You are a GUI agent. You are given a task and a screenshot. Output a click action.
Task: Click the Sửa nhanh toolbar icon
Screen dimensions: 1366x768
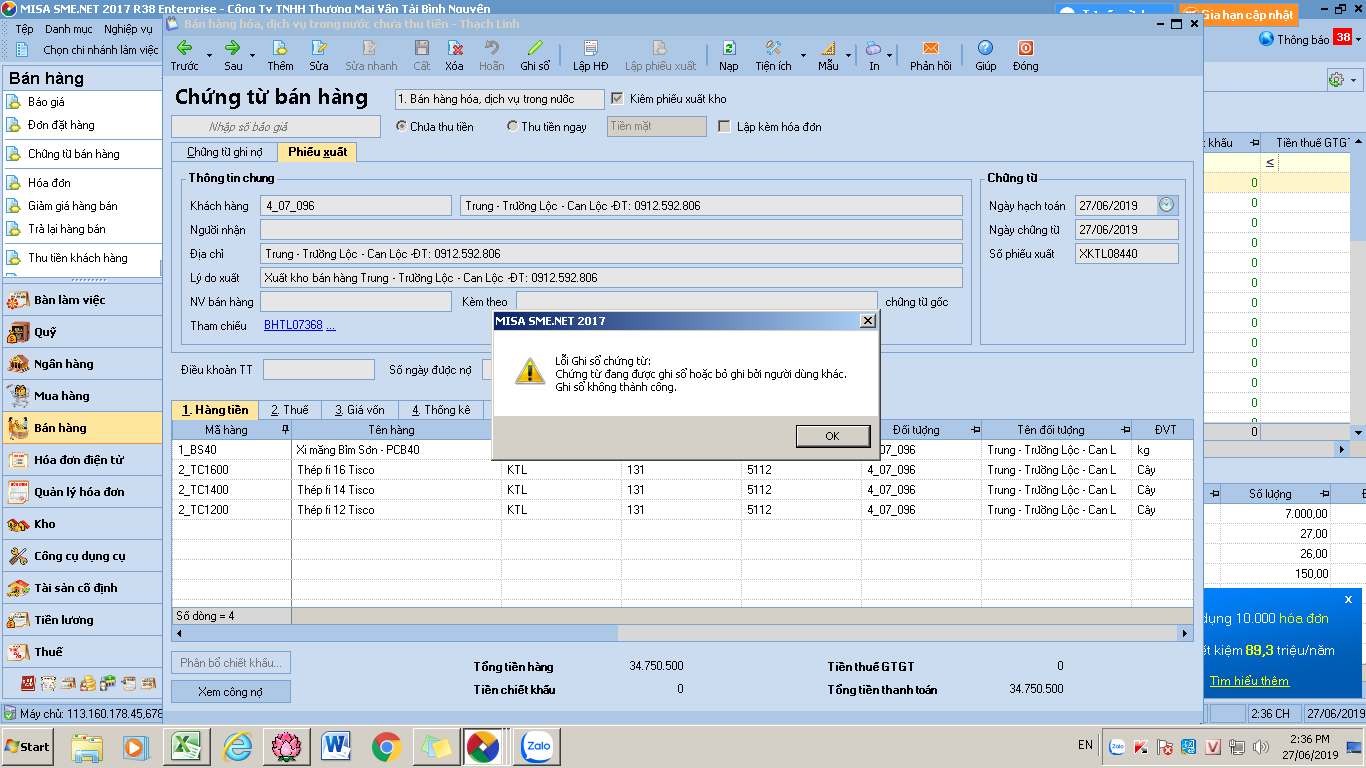[x=371, y=48]
